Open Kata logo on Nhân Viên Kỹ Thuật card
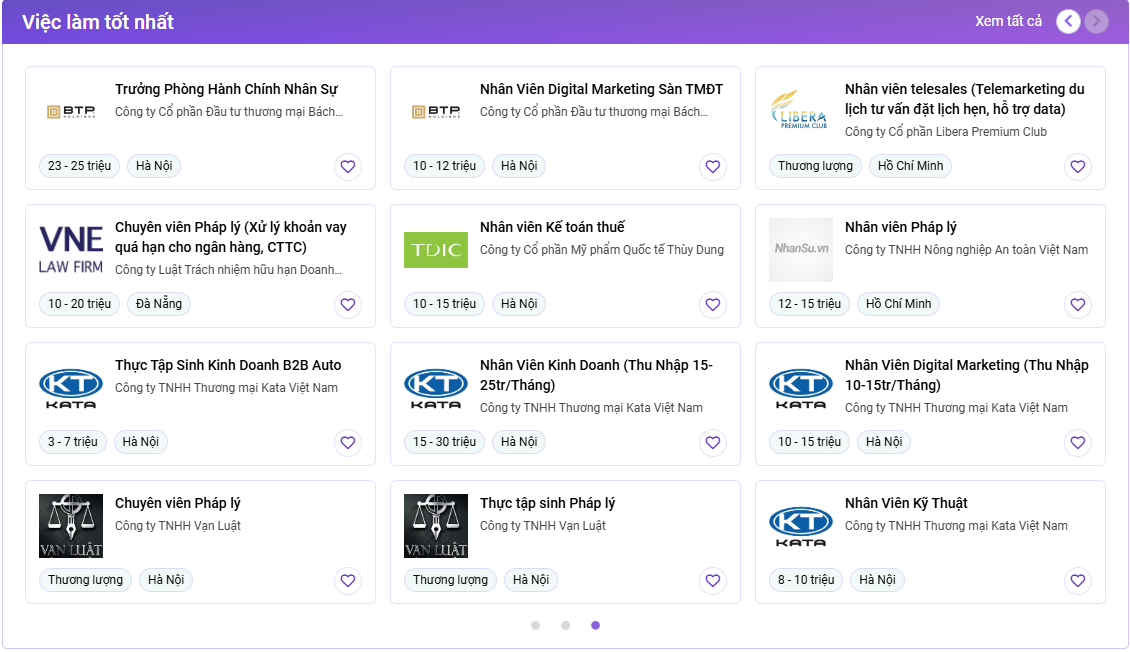Viewport: 1130px width, 652px height. (x=801, y=526)
